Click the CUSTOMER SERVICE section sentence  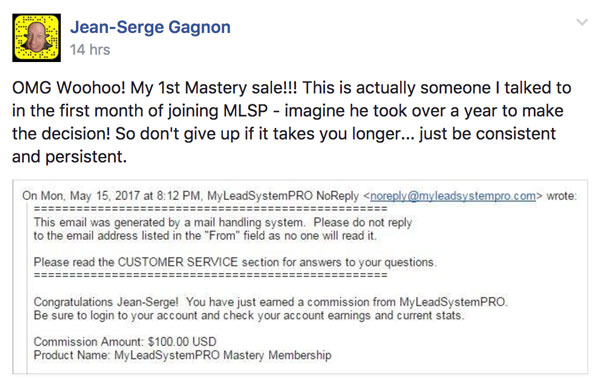[x=235, y=262]
